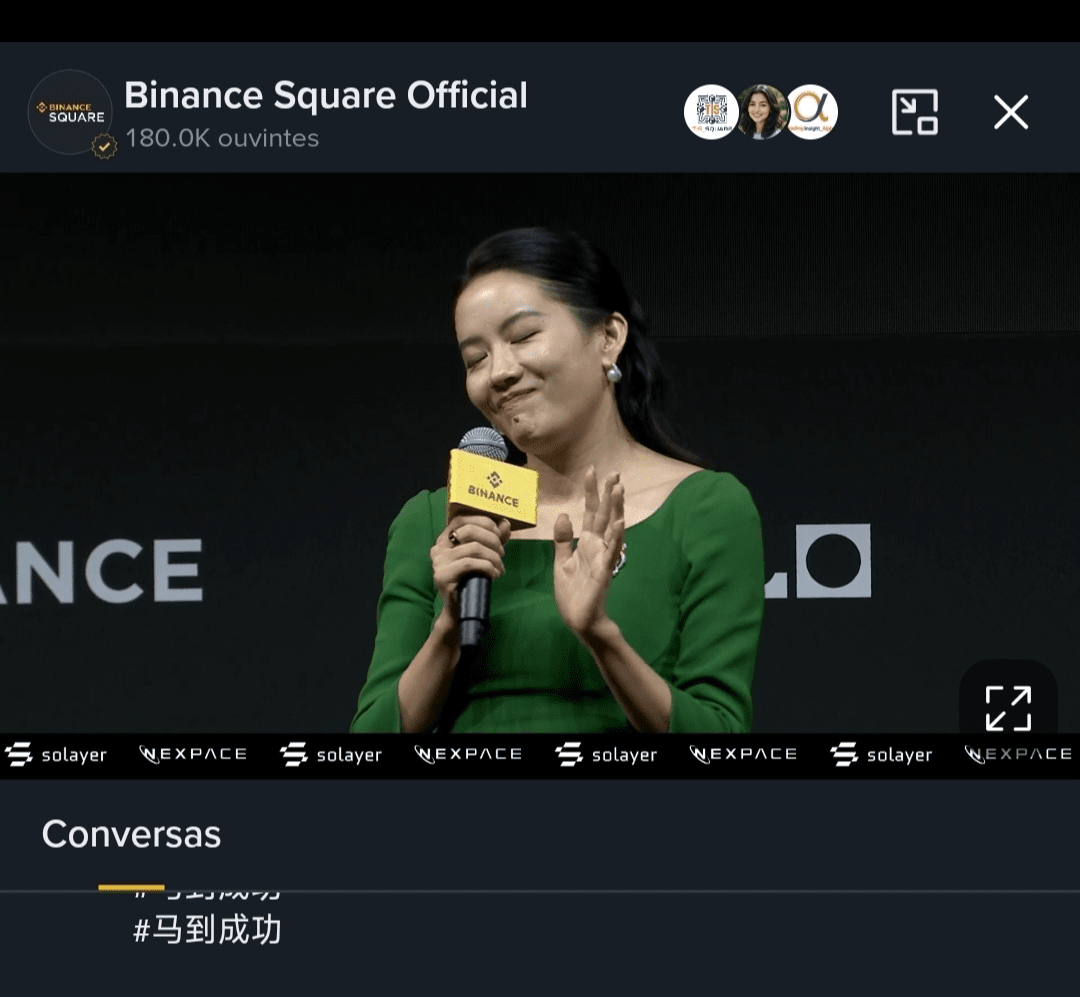Click the leftmost NEXPACE sponsor logo
This screenshot has width=1080, height=997.
tap(193, 754)
